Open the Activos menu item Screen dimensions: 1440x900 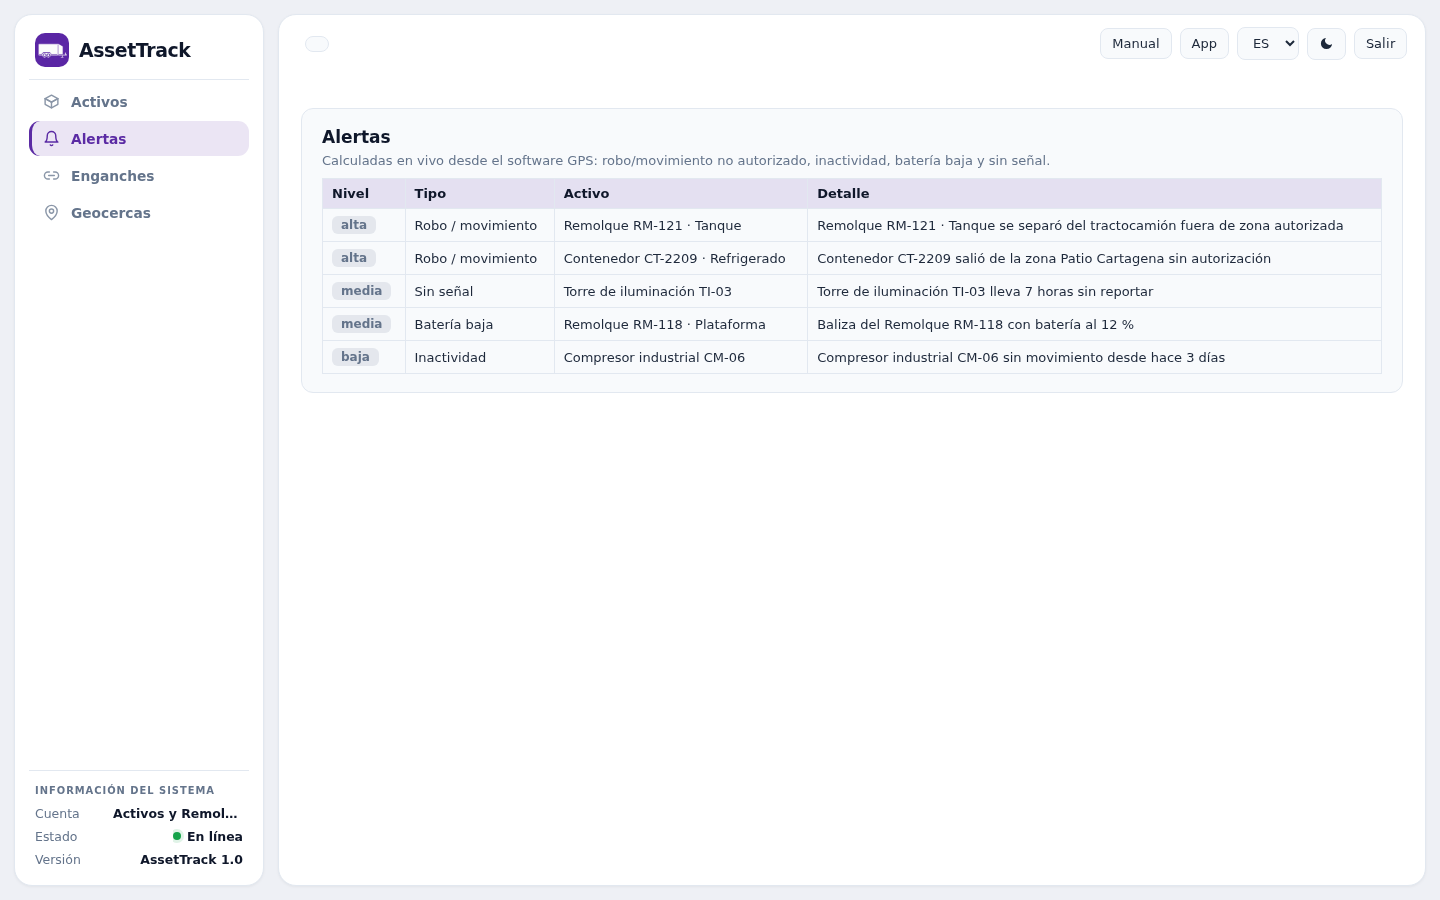[x=139, y=102]
